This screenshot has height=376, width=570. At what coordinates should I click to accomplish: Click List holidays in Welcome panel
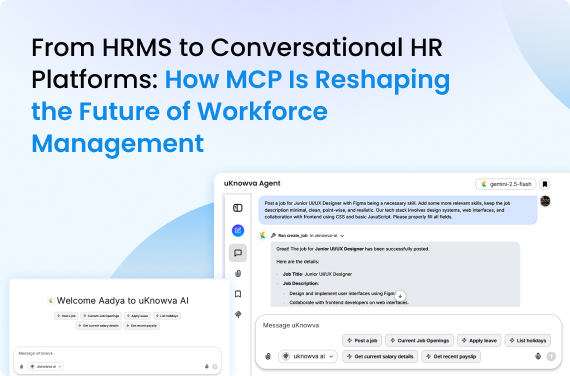pyautogui.click(x=167, y=316)
